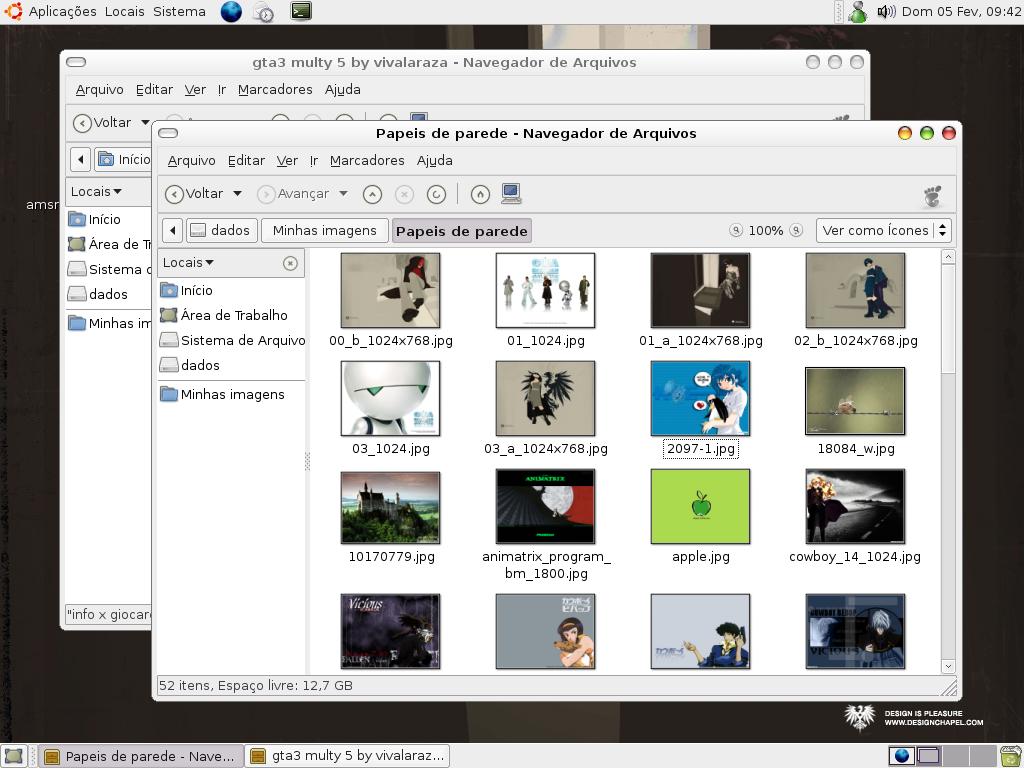
Task: Click the clock Dom 05 Fev, 09:42
Action: pos(961,11)
